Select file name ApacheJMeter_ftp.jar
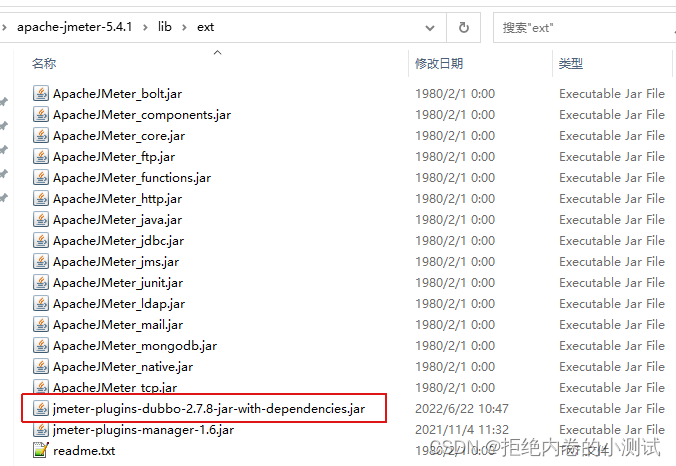Image resolution: width=676 pixels, height=466 pixels. 114,157
